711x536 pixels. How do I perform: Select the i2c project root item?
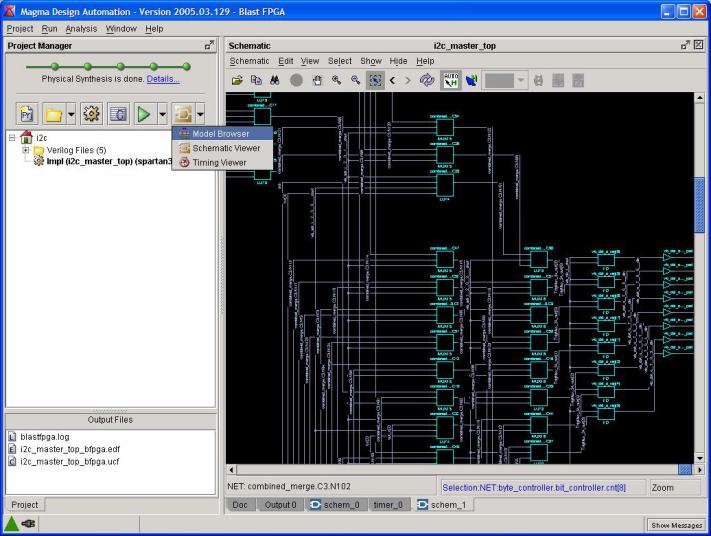pos(34,137)
